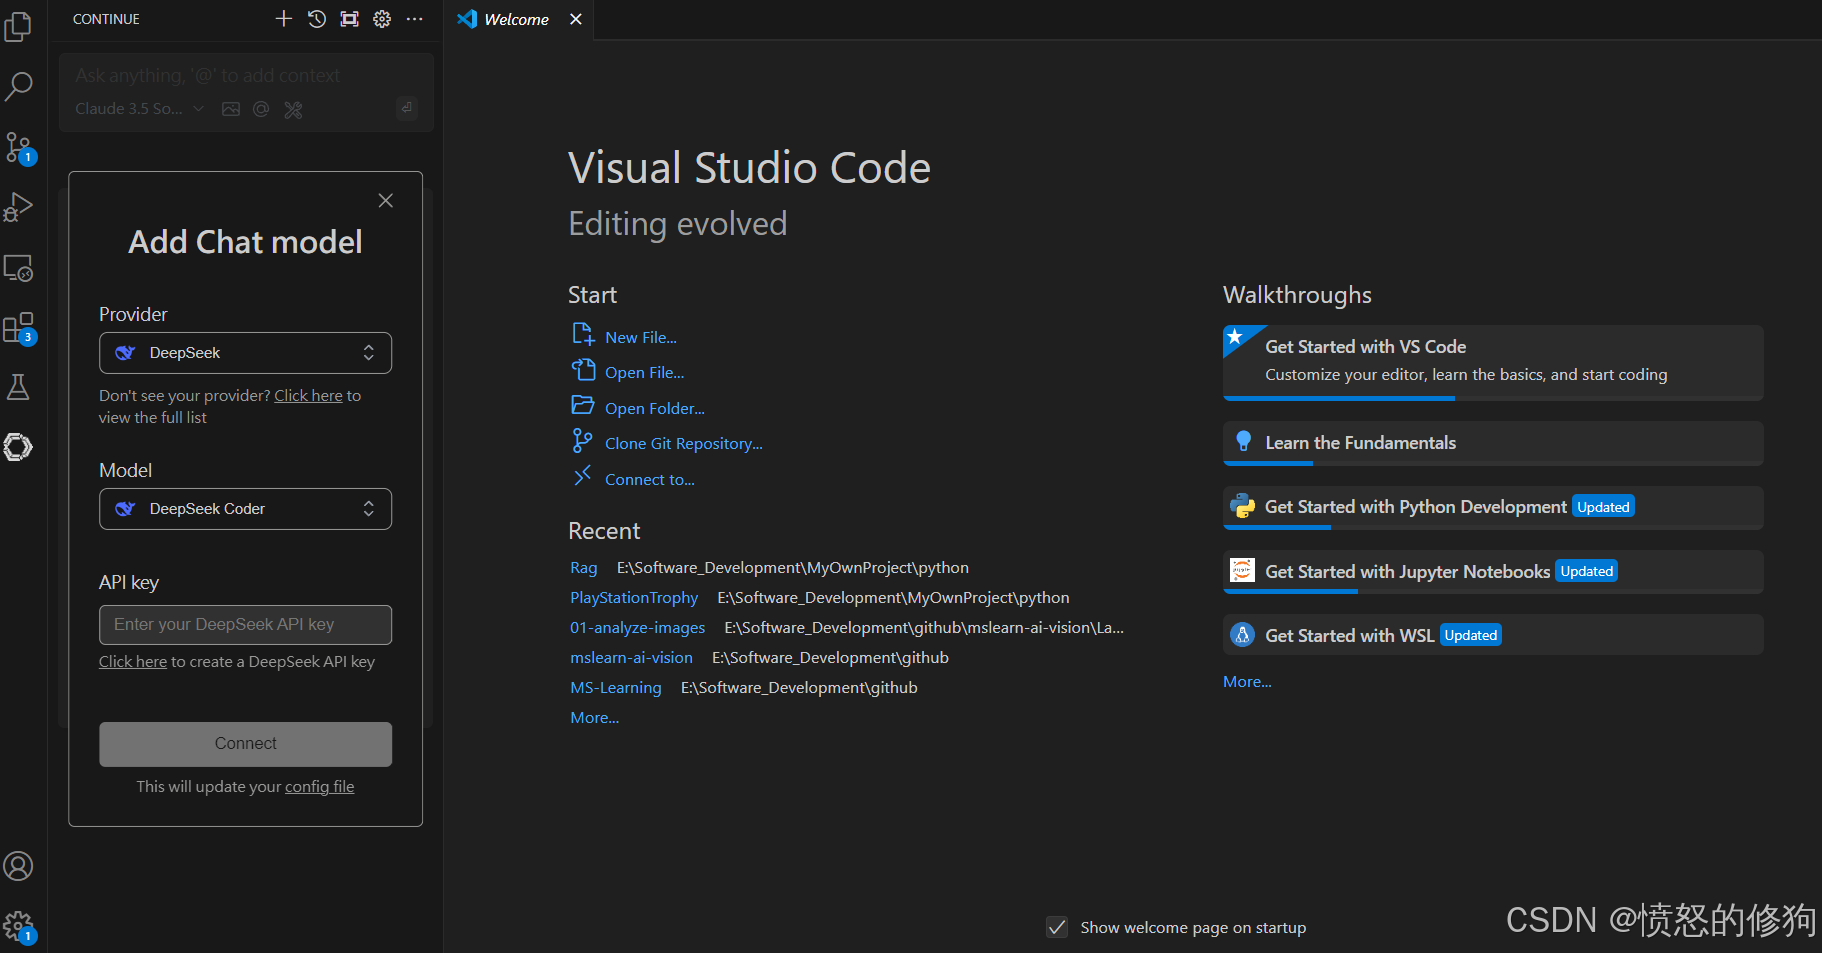Screen dimensions: 1822x953
Task: Open the config file link
Action: (320, 787)
